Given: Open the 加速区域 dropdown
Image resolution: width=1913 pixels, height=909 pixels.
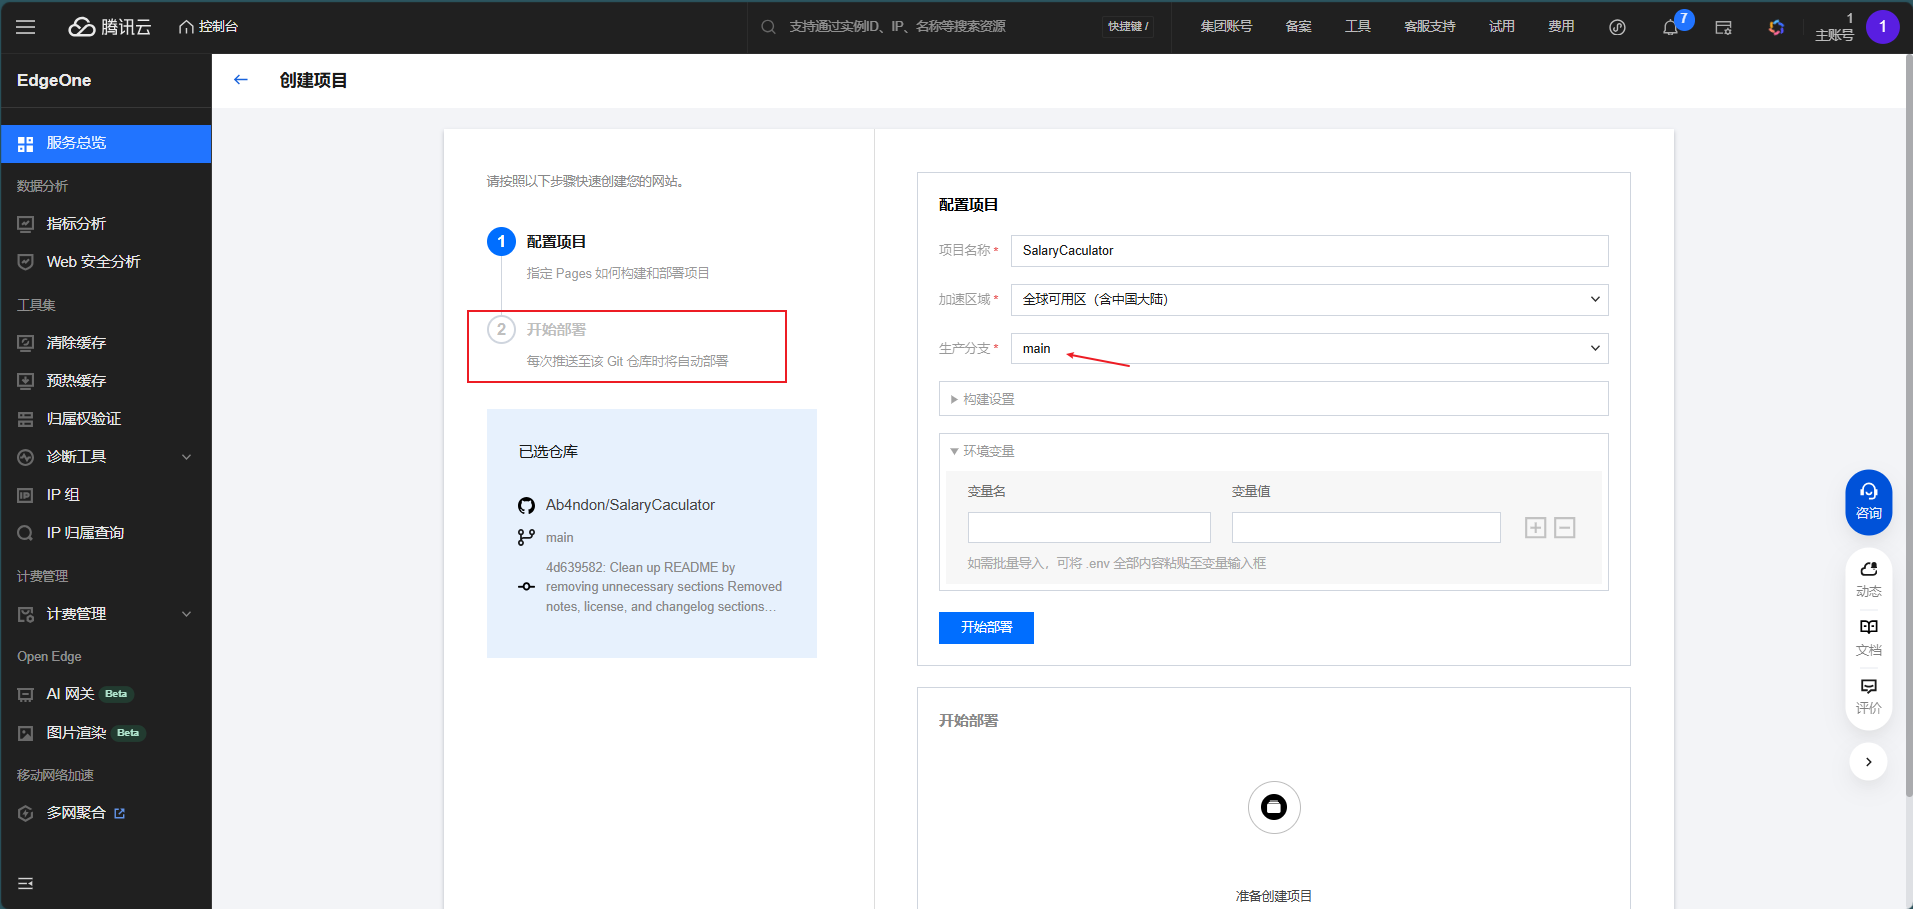Looking at the screenshot, I should [1308, 300].
